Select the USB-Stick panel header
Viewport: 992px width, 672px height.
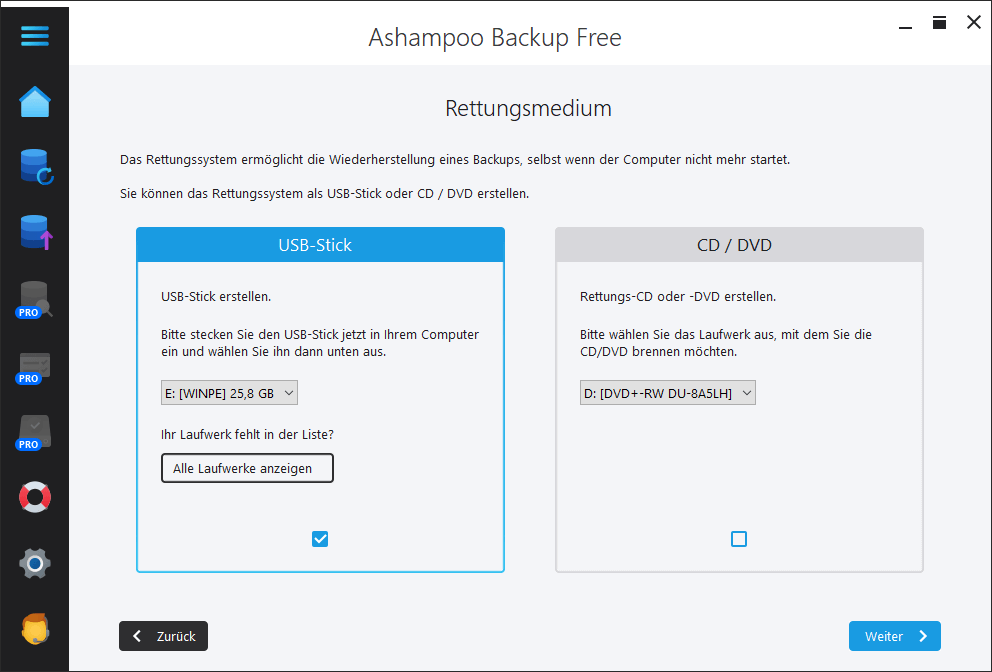[x=320, y=245]
